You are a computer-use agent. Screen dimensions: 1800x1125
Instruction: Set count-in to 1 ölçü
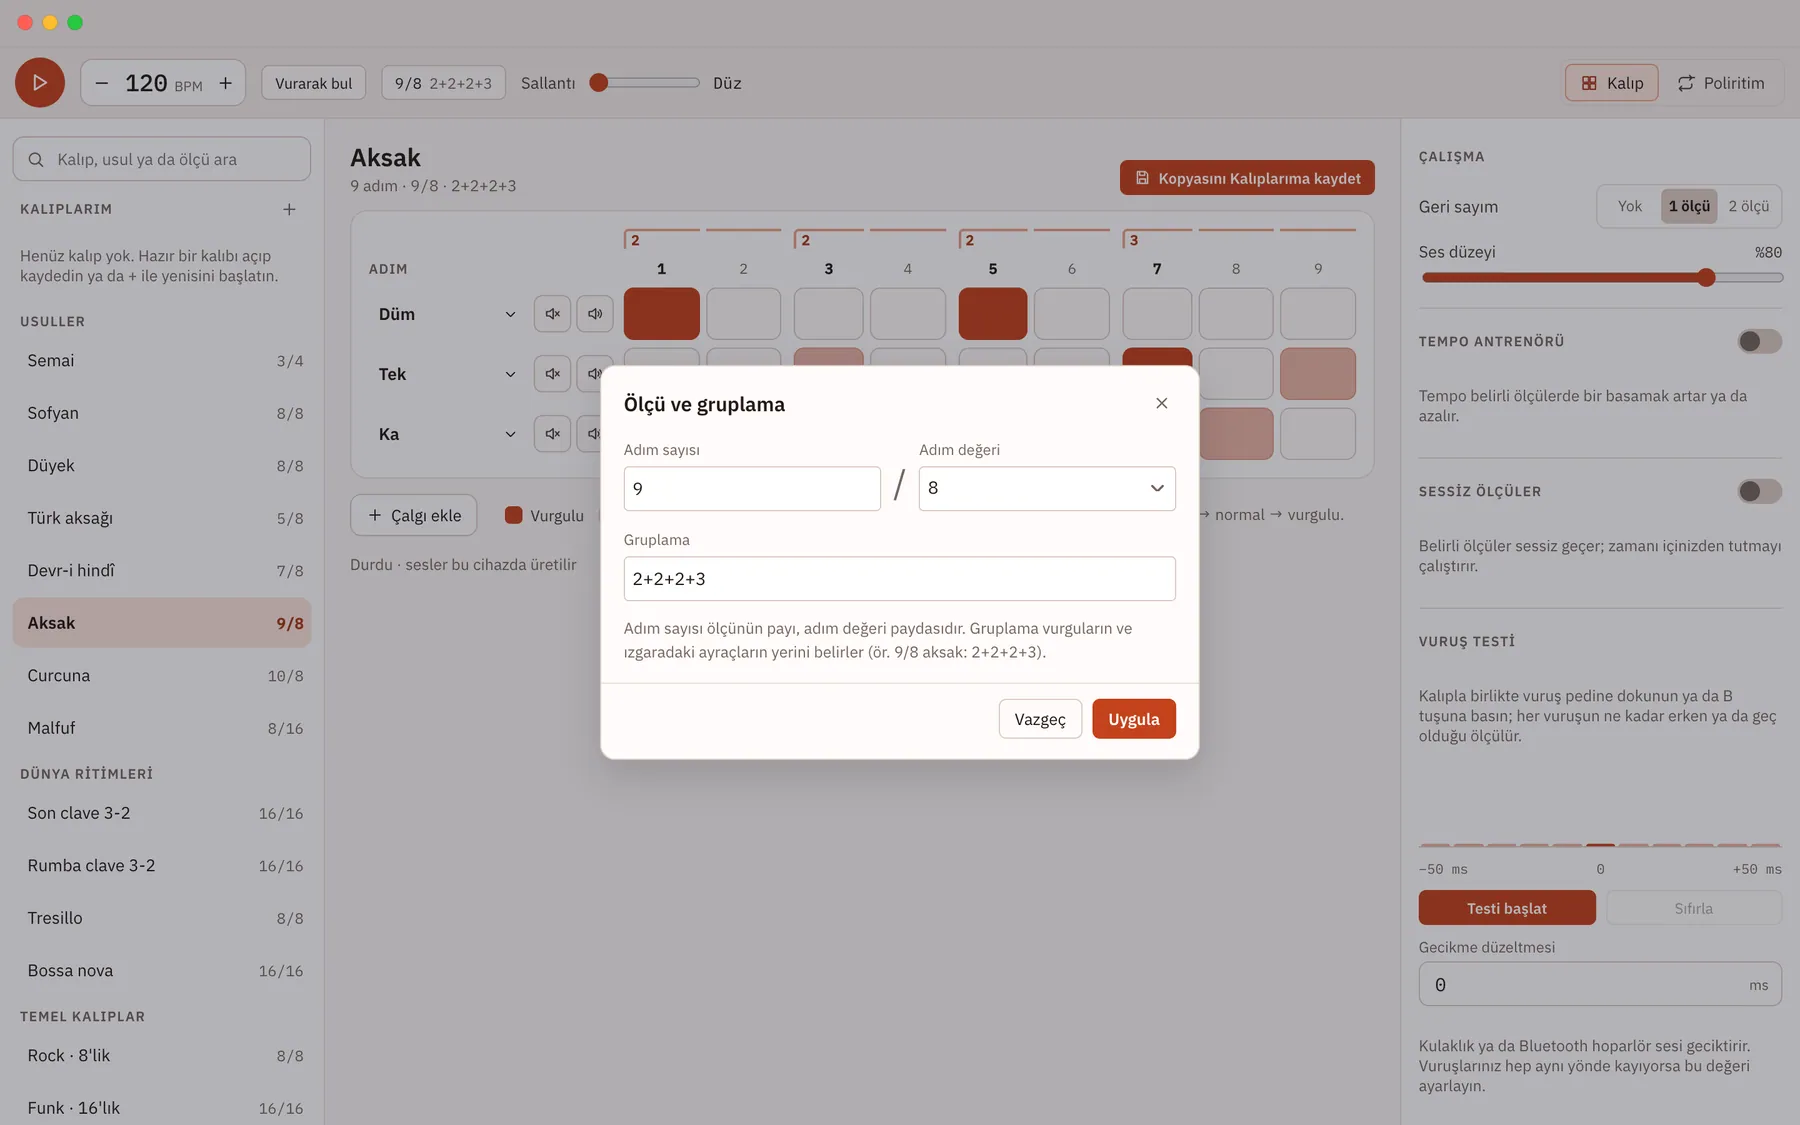pos(1689,206)
